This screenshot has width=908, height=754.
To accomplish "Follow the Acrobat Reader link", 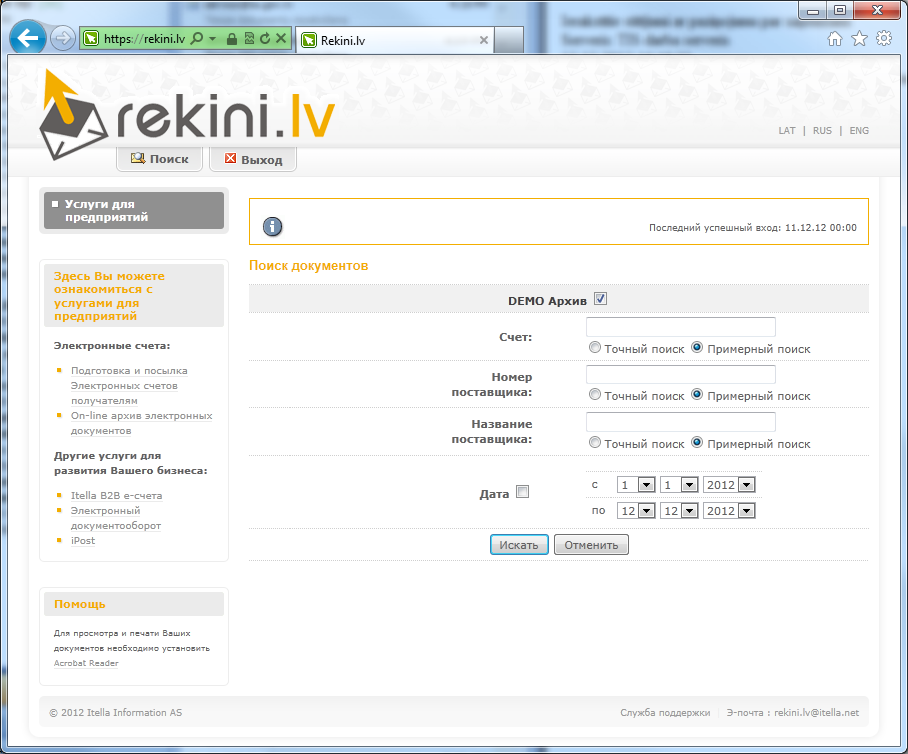I will point(86,664).
